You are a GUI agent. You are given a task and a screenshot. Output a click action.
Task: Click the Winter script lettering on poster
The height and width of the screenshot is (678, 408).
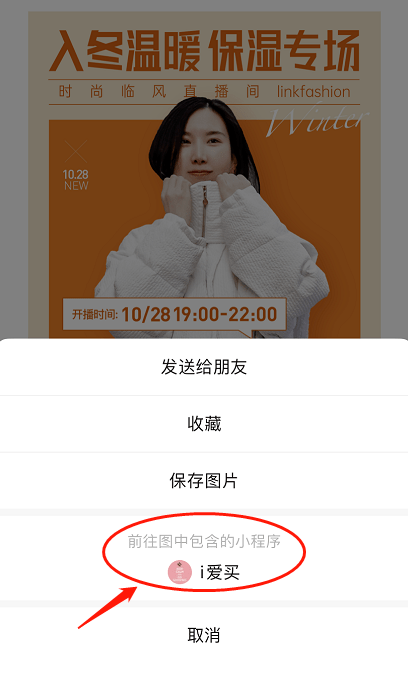[x=317, y=120]
